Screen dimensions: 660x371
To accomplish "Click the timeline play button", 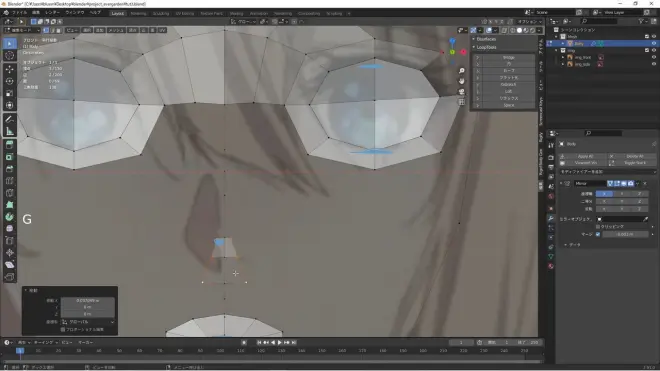I will click(x=279, y=343).
